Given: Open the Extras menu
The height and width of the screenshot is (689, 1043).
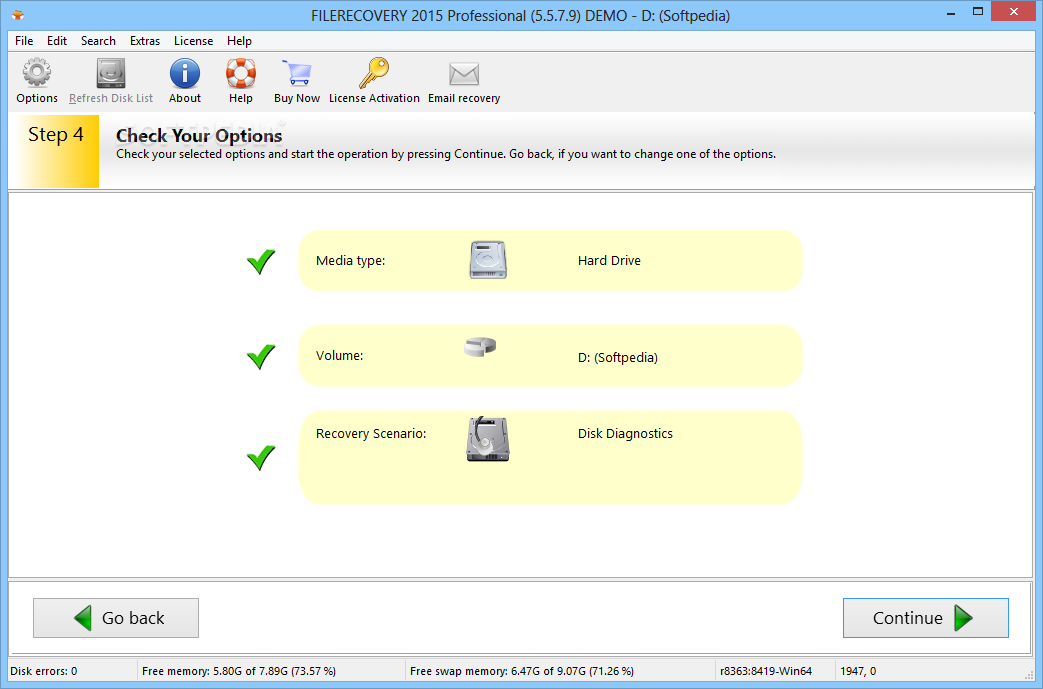Looking at the screenshot, I should (144, 41).
